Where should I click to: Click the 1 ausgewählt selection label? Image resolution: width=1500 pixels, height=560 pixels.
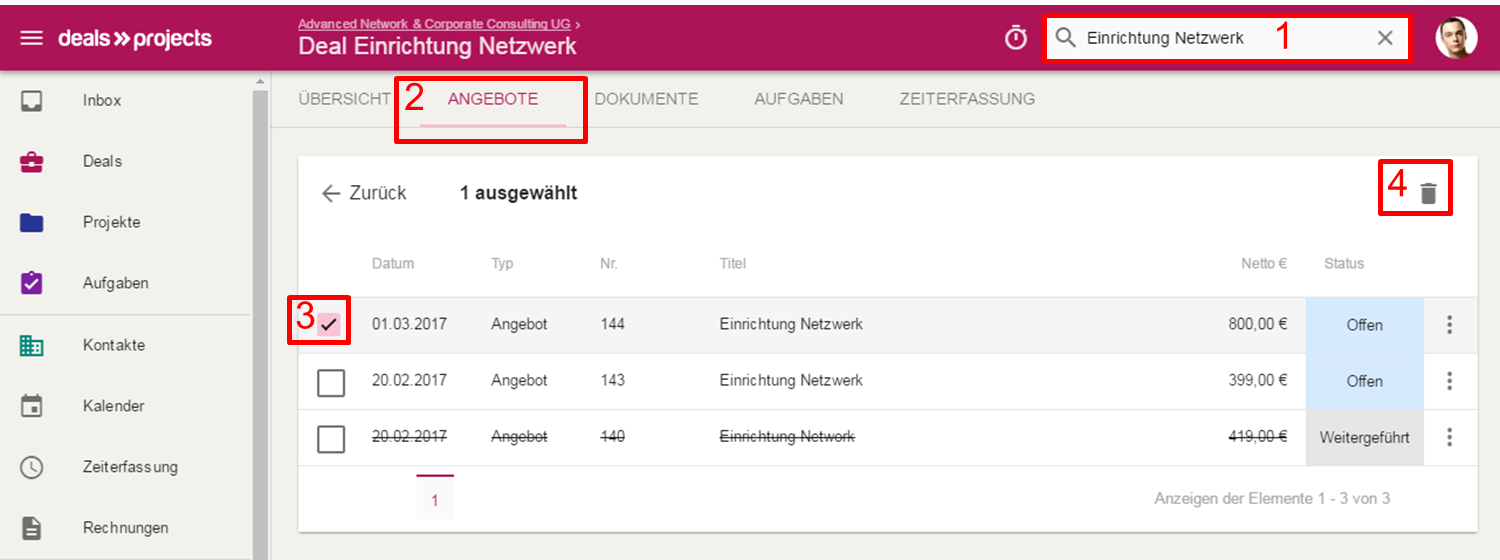[518, 193]
